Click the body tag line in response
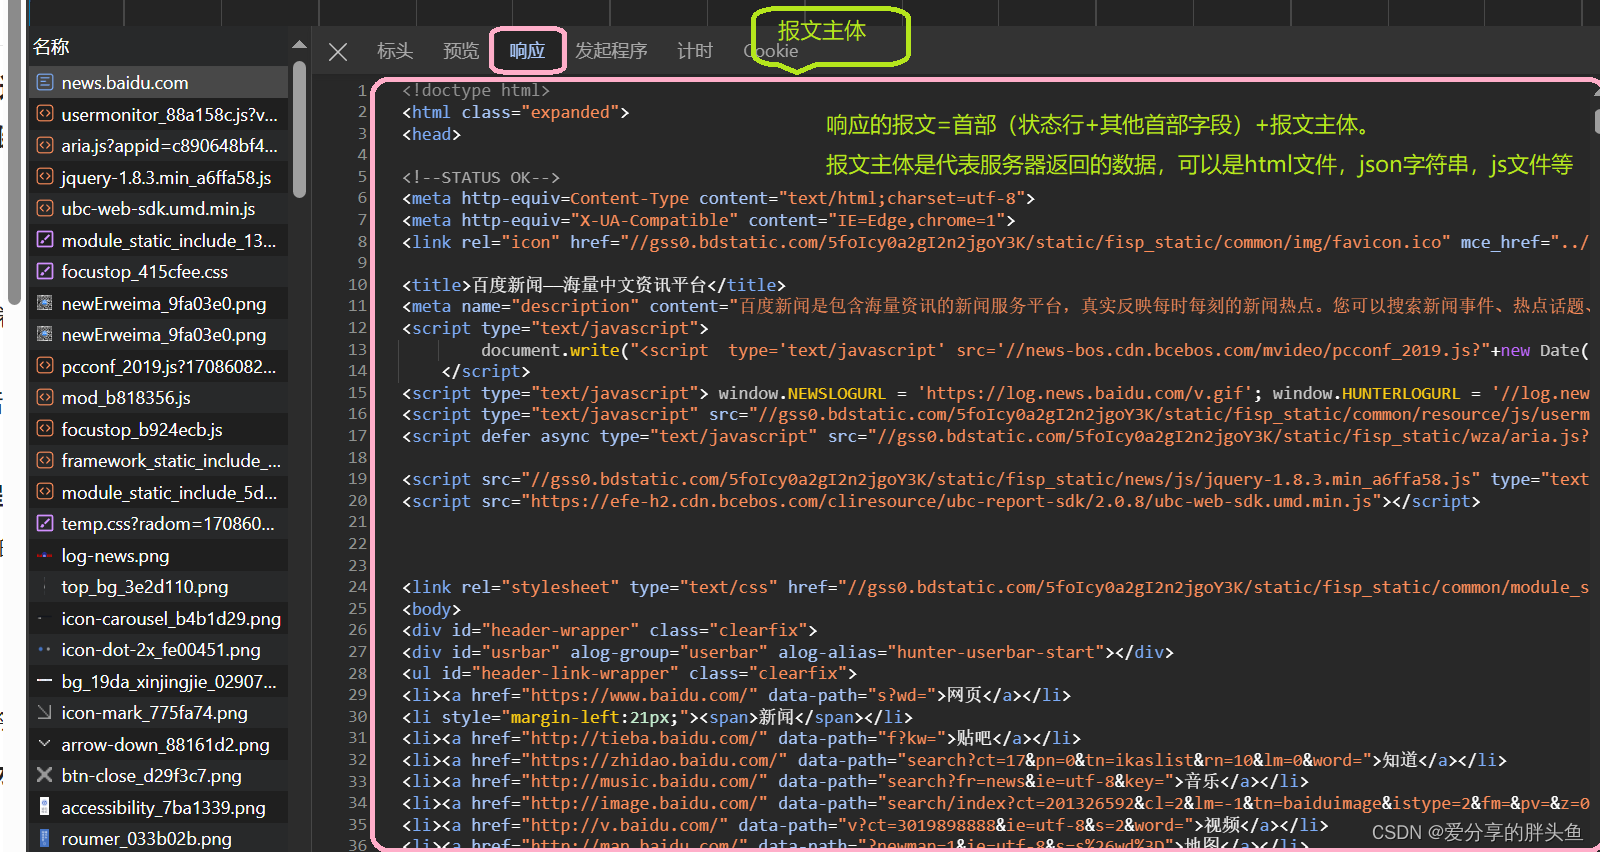The width and height of the screenshot is (1600, 852). point(431,609)
